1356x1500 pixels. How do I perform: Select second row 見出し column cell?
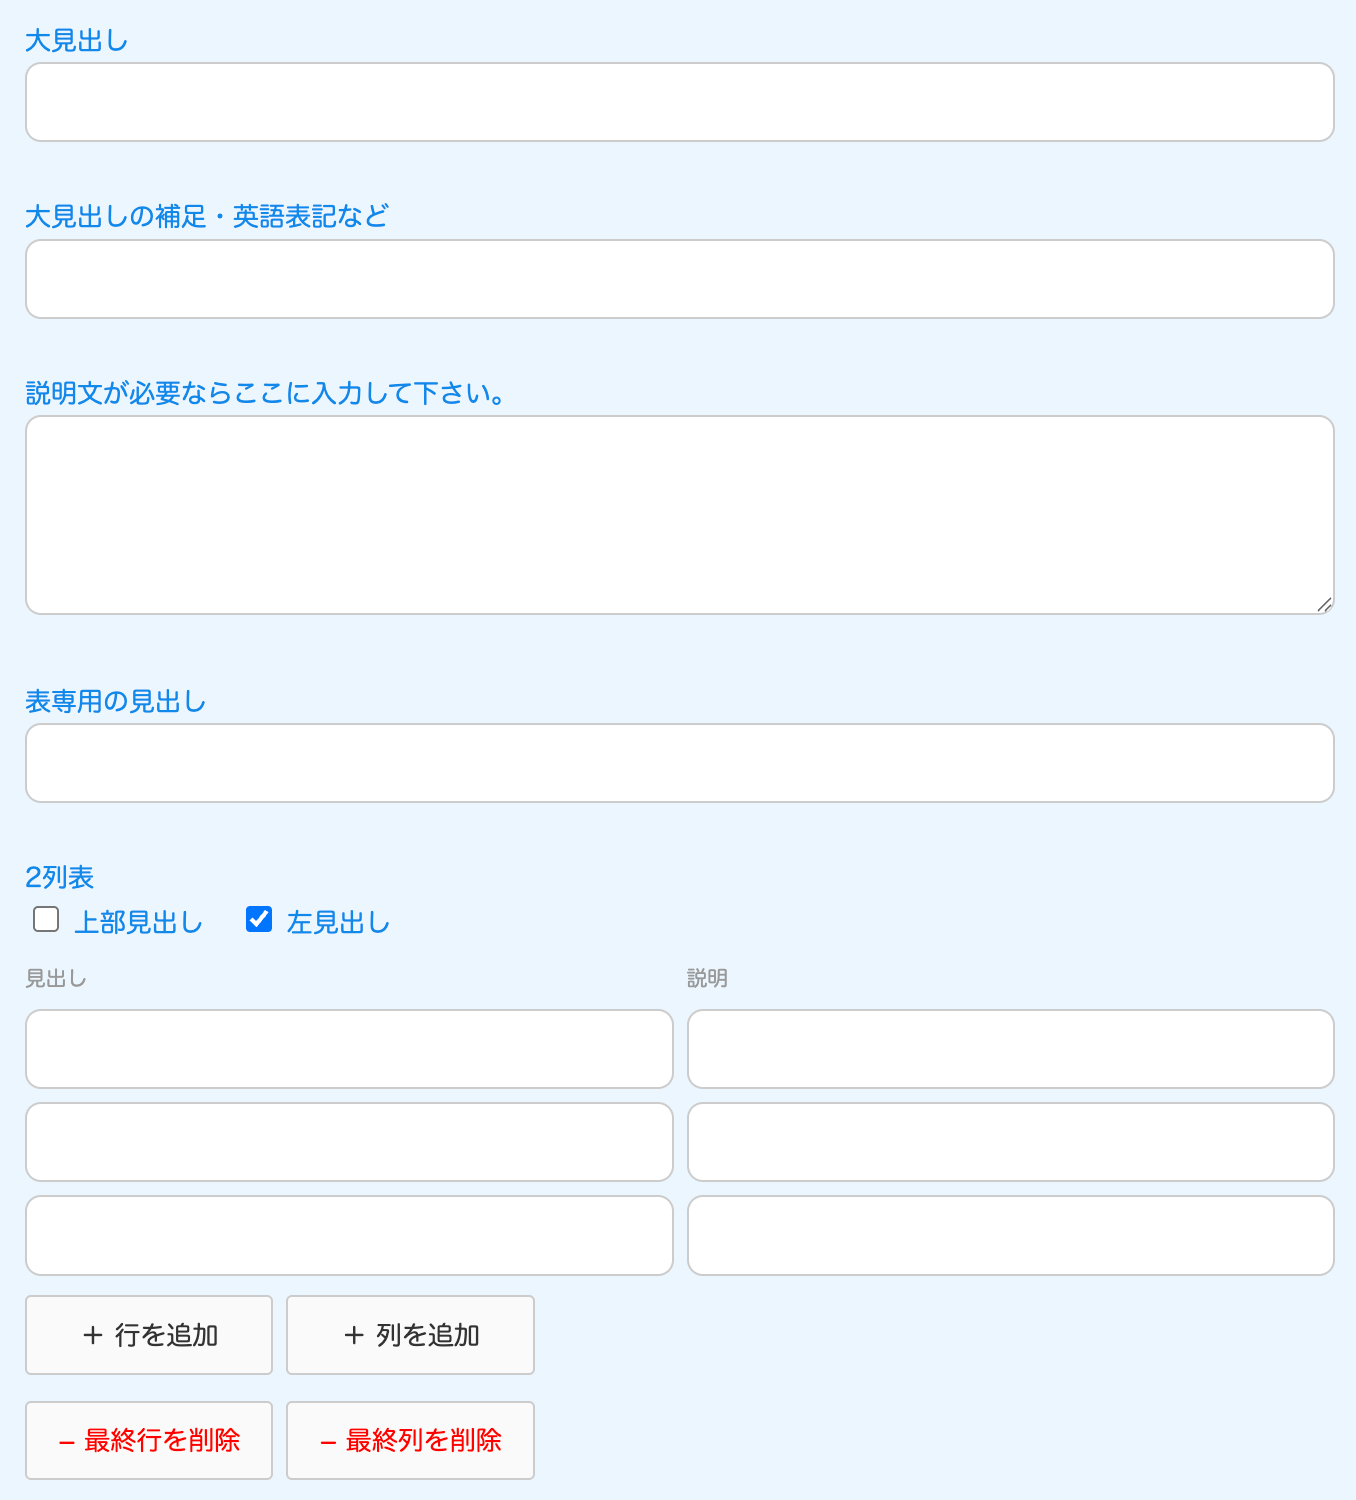click(349, 1142)
